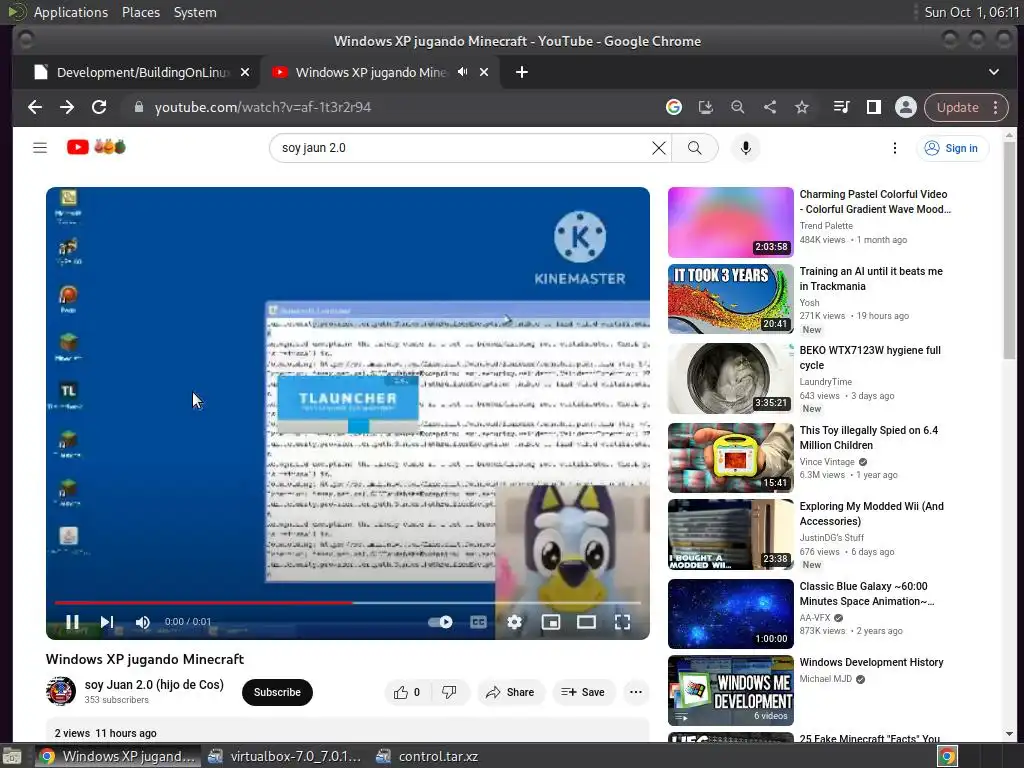Open This Toy illegally Spied video title
Viewport: 1024px width, 768px height.
click(869, 438)
